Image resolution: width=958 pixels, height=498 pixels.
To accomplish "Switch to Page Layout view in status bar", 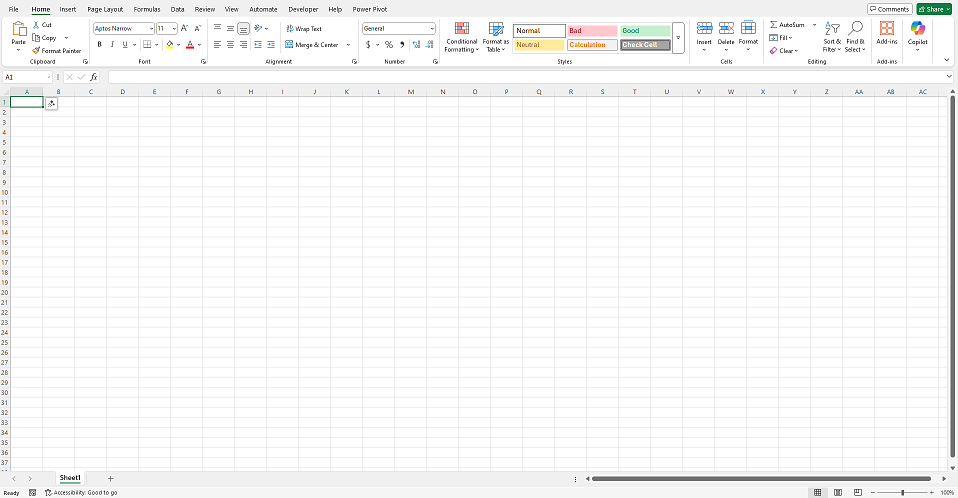I will [838, 493].
